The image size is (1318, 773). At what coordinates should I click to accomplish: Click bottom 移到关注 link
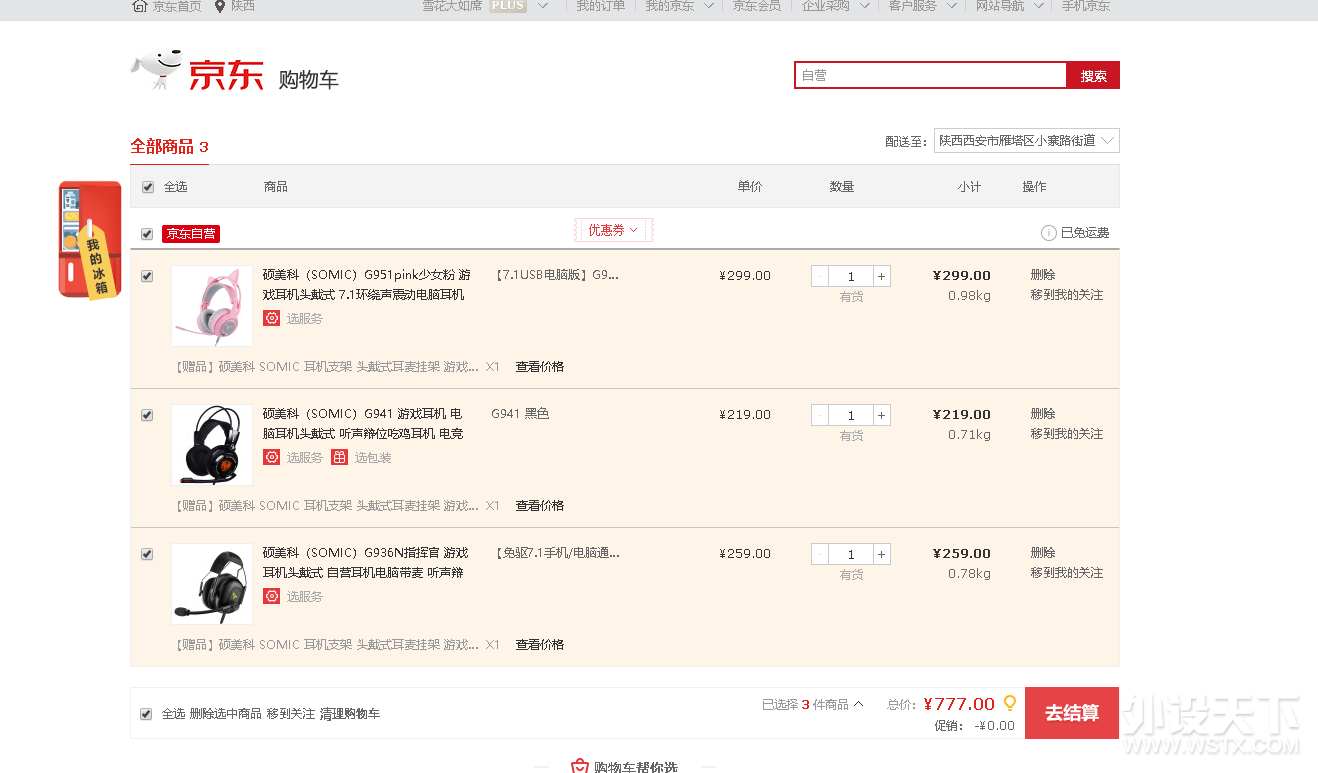click(x=291, y=714)
